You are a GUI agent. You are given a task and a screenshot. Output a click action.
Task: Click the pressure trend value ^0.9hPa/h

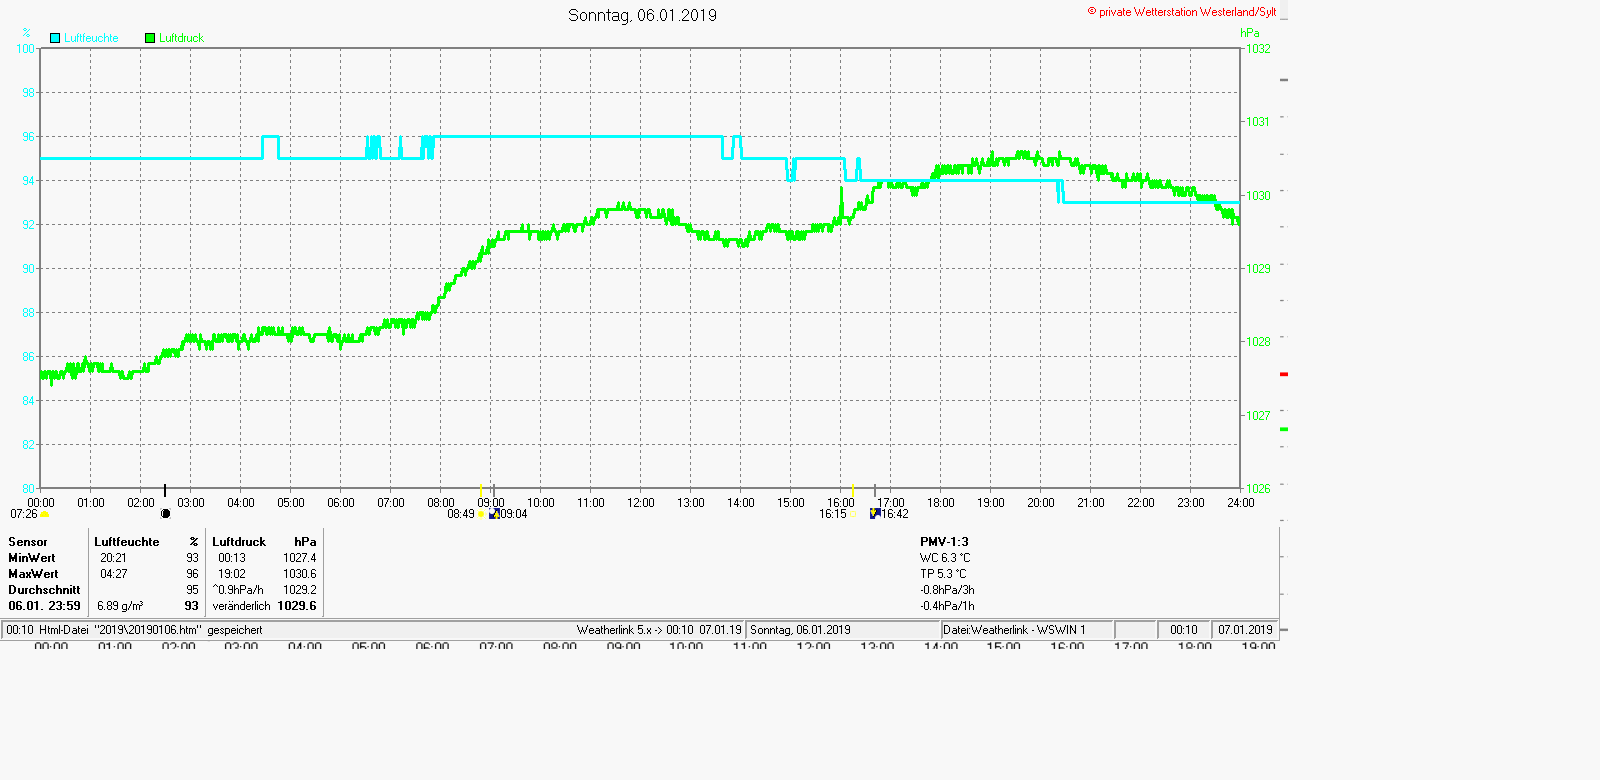(238, 590)
